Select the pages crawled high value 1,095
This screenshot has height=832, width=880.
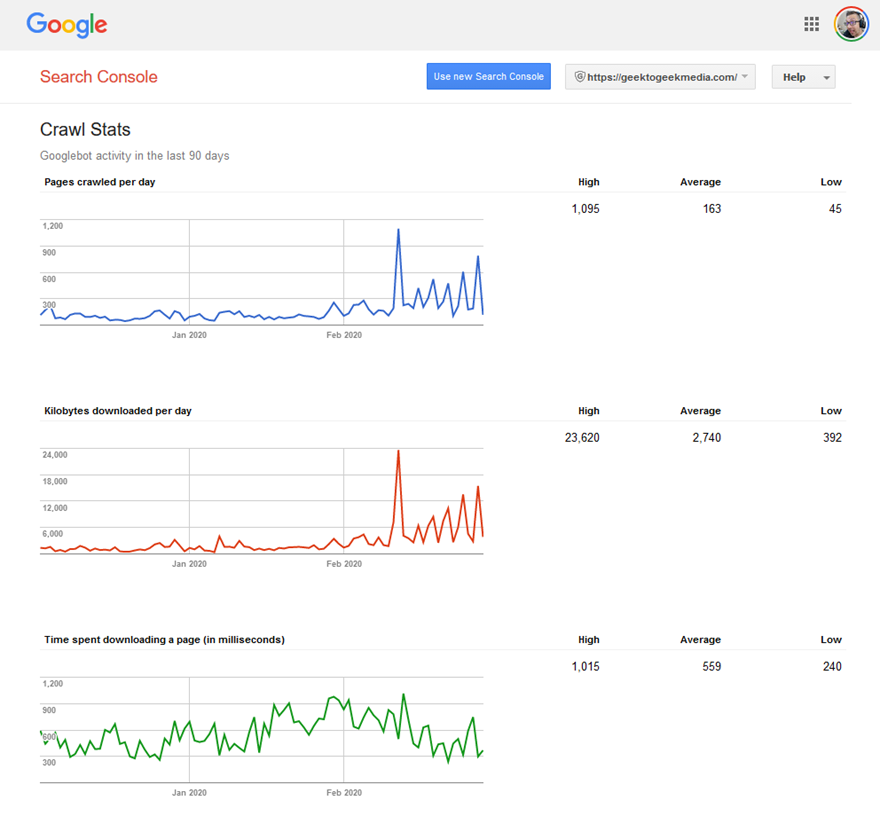[585, 209]
